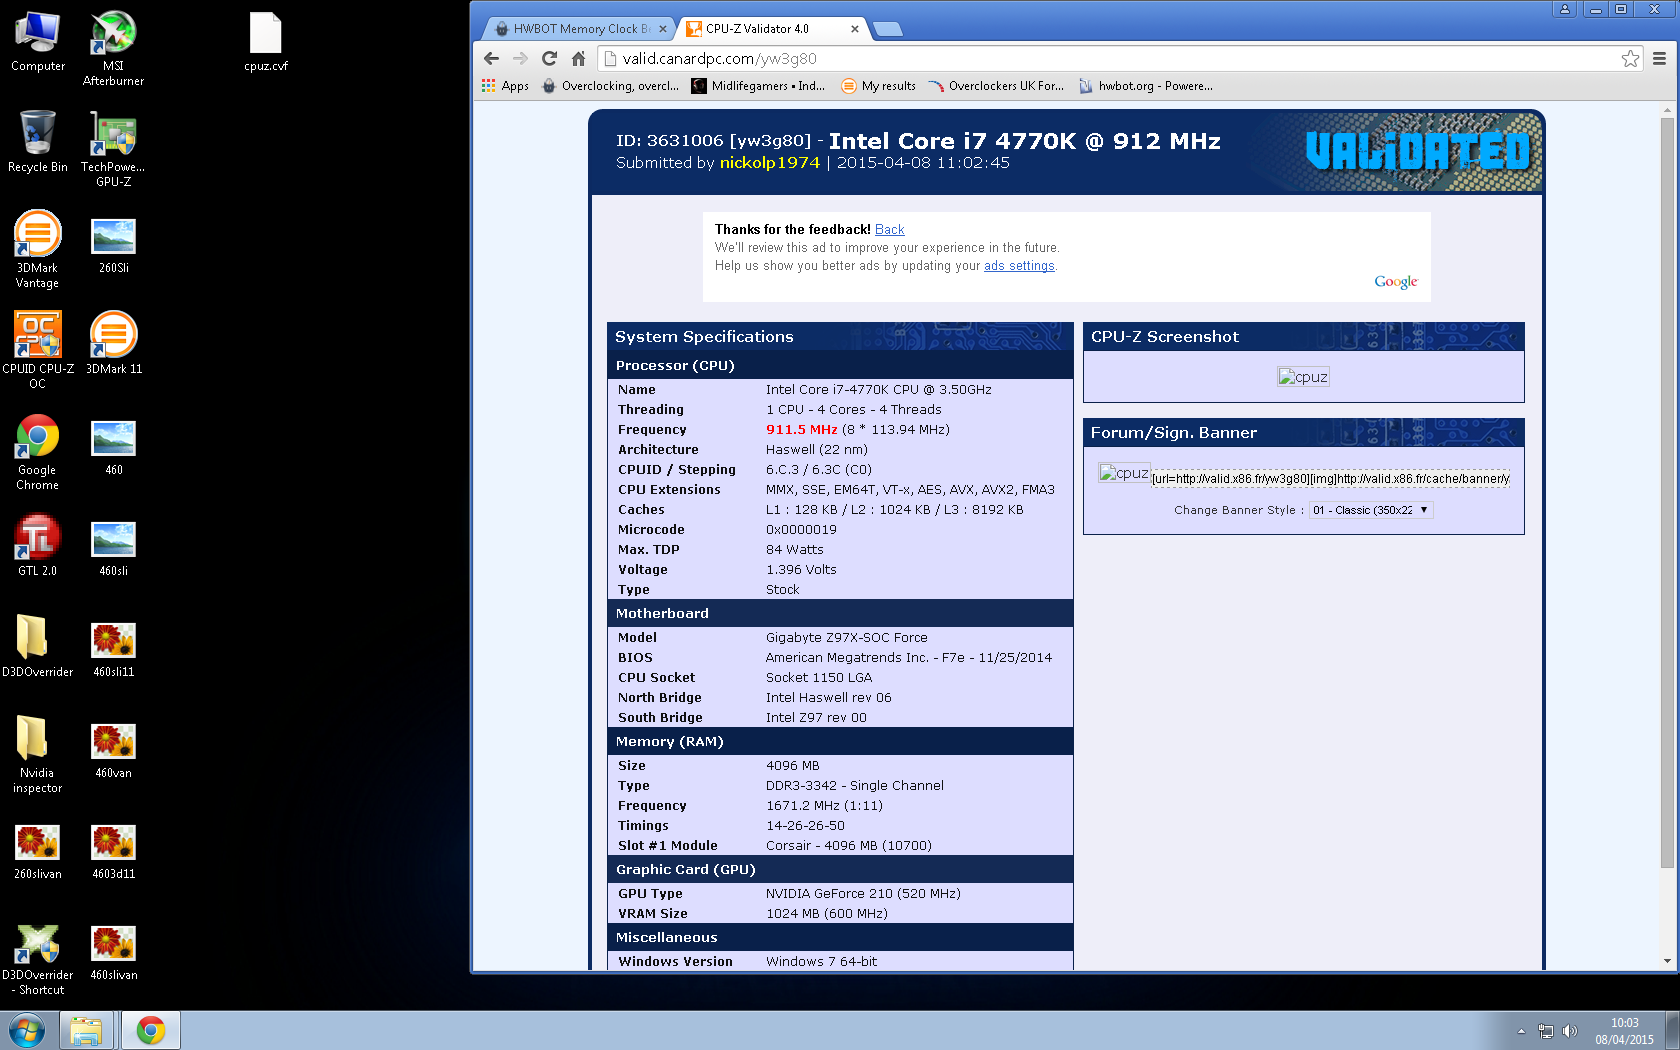This screenshot has width=1680, height=1050.
Task: Reload the current page
Action: (549, 59)
